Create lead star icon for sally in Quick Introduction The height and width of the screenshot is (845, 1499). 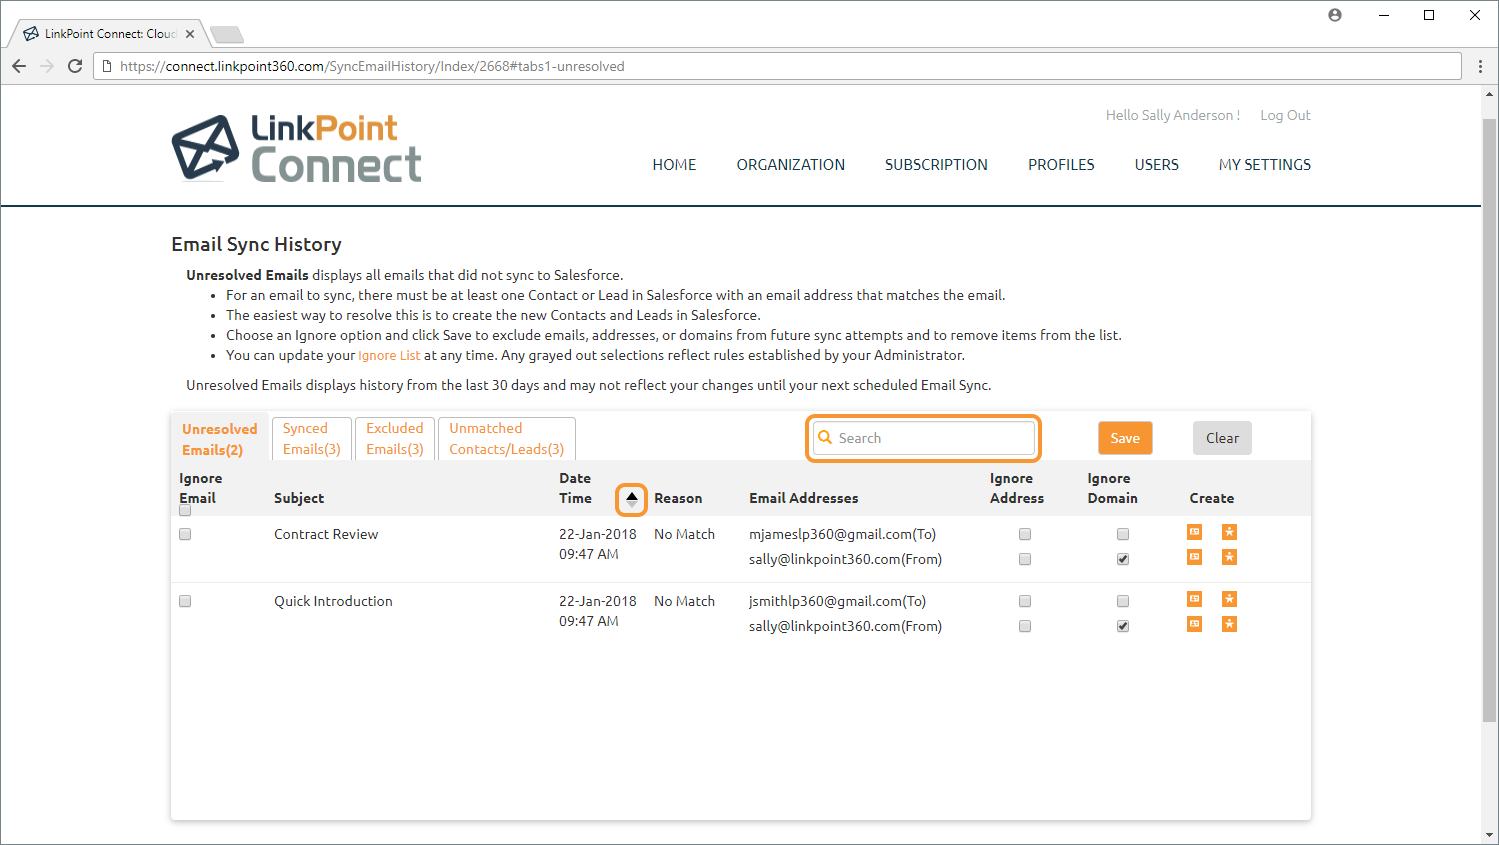coord(1230,624)
